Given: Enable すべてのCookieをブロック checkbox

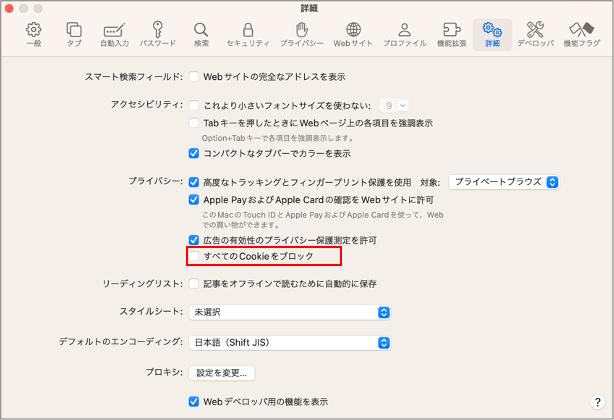Looking at the screenshot, I should pyautogui.click(x=195, y=257).
